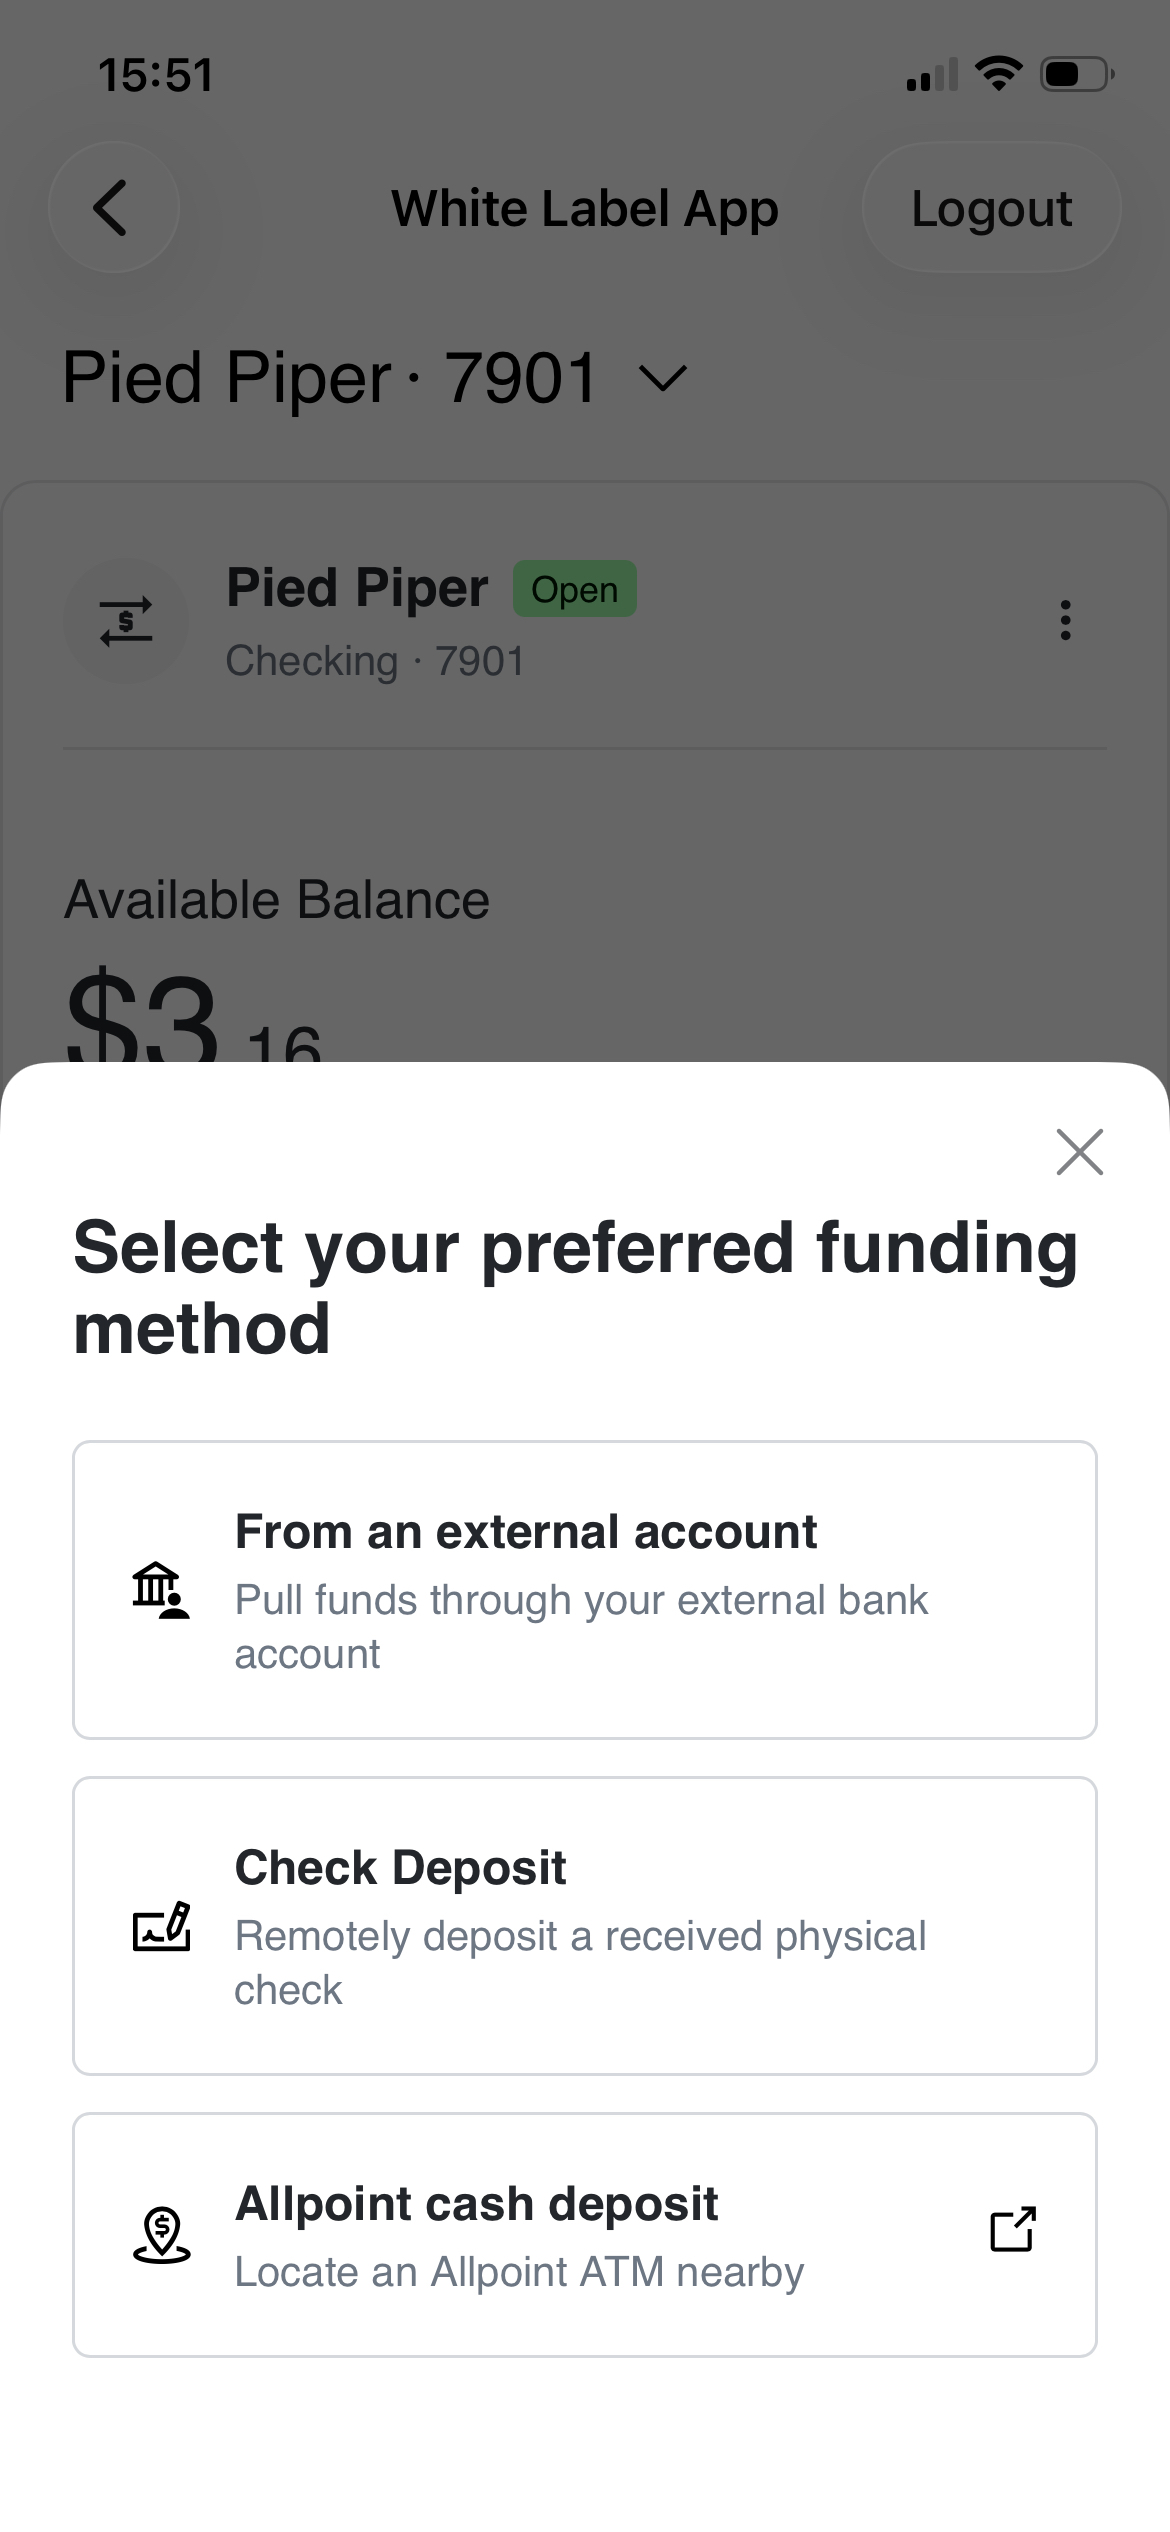Click the external link arrow icon
Screen dimensions: 1170x2532
1012,2229
